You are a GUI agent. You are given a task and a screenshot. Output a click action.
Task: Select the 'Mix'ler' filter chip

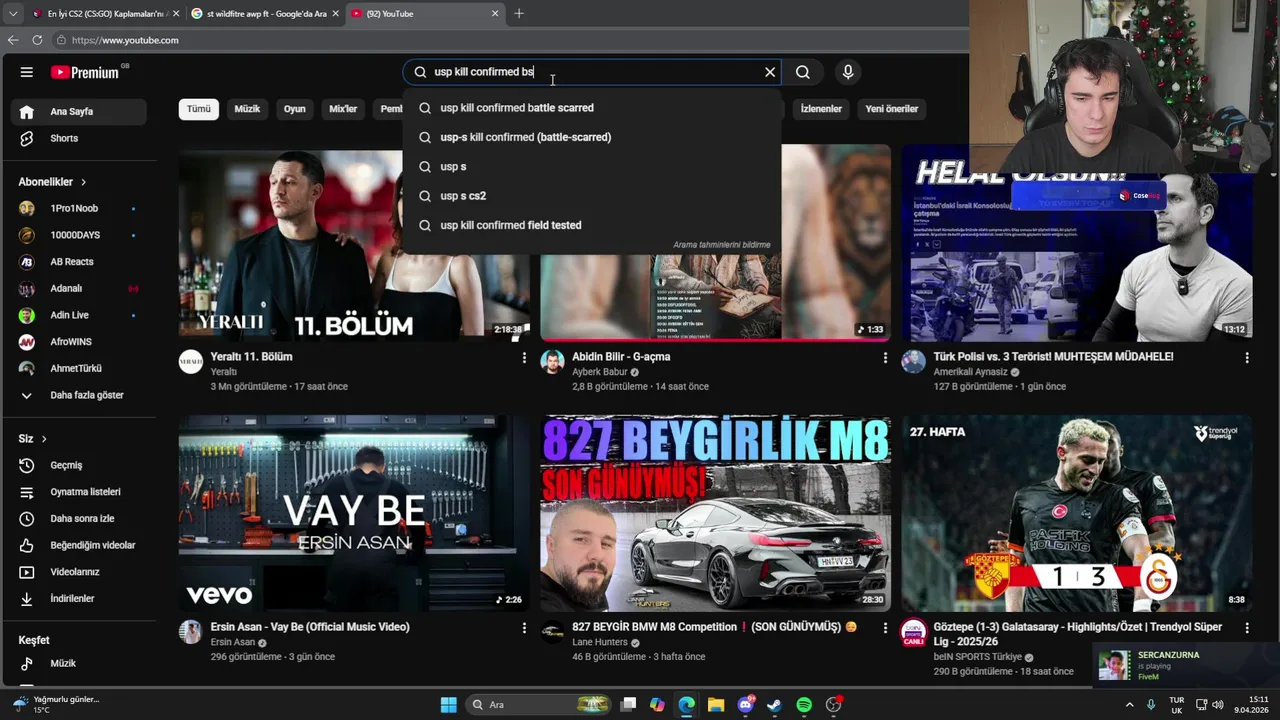343,109
